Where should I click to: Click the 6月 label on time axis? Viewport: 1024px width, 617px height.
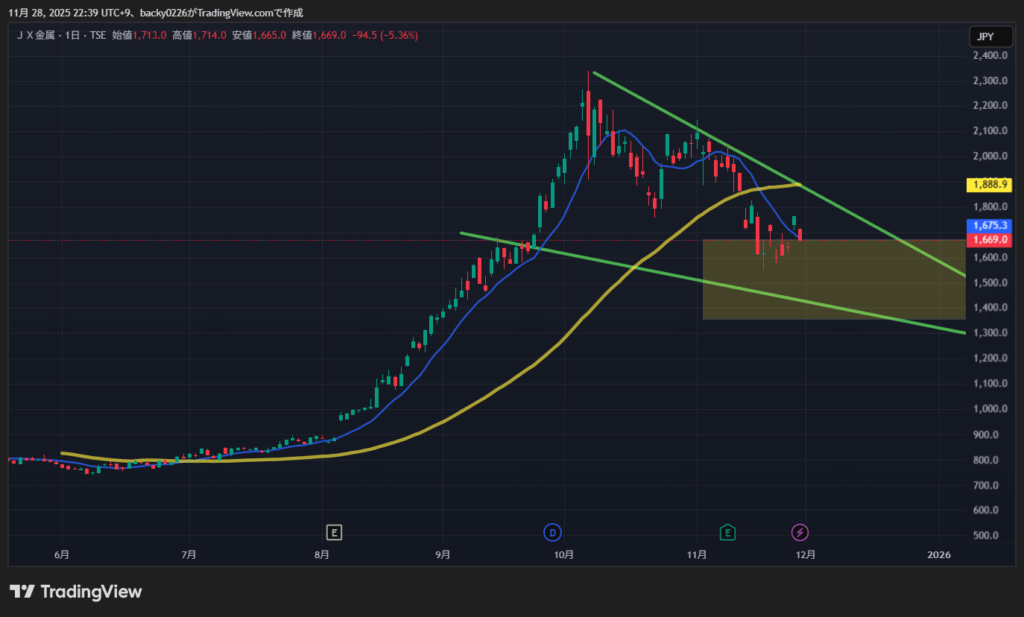tap(62, 554)
